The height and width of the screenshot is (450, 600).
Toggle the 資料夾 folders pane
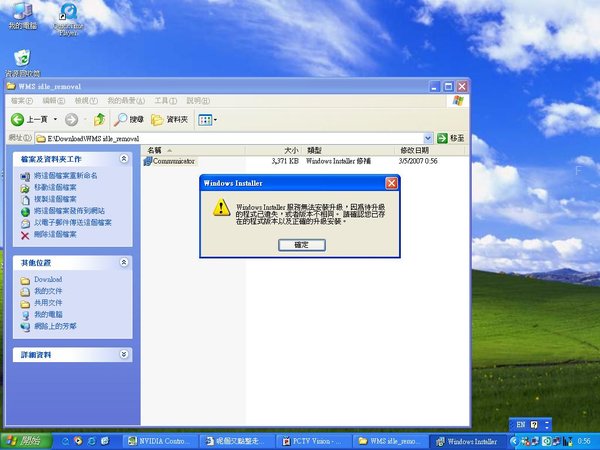(169, 120)
